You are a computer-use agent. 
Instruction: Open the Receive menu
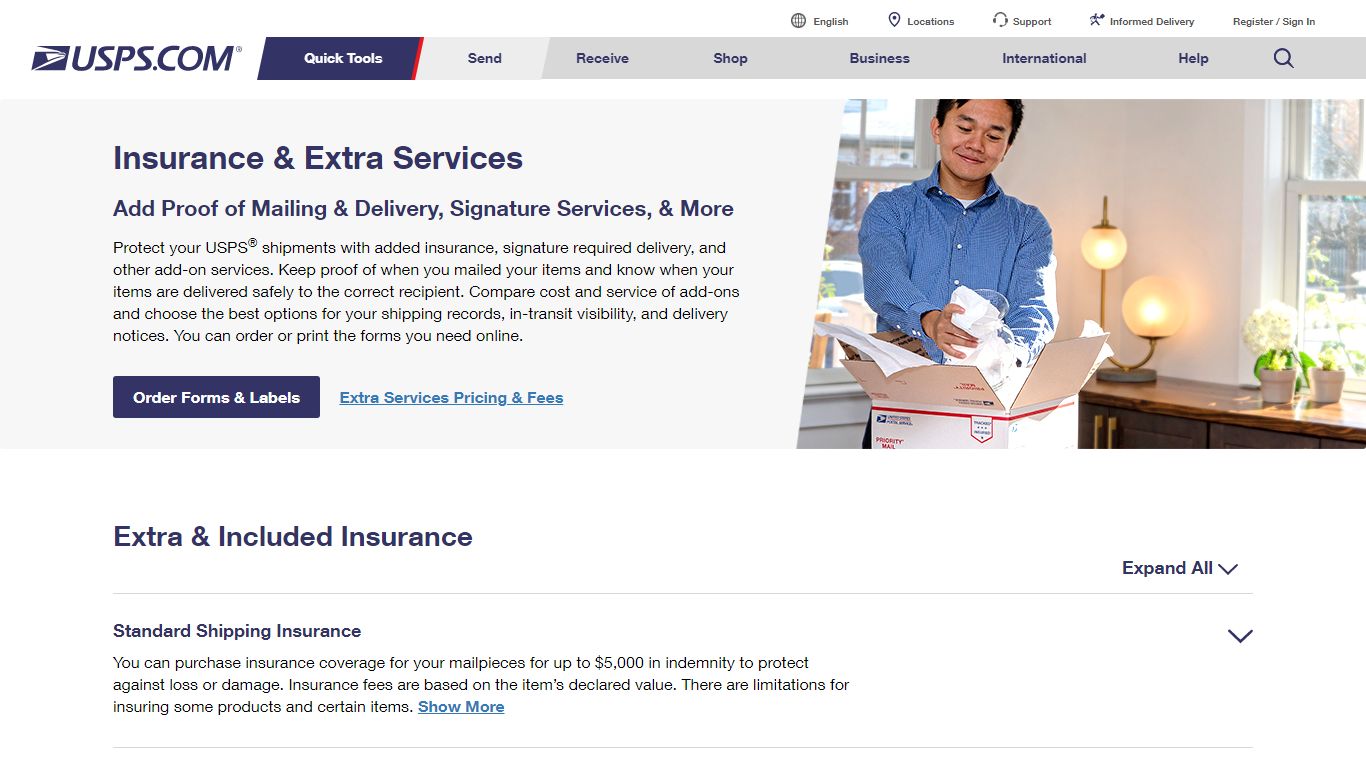coord(602,58)
